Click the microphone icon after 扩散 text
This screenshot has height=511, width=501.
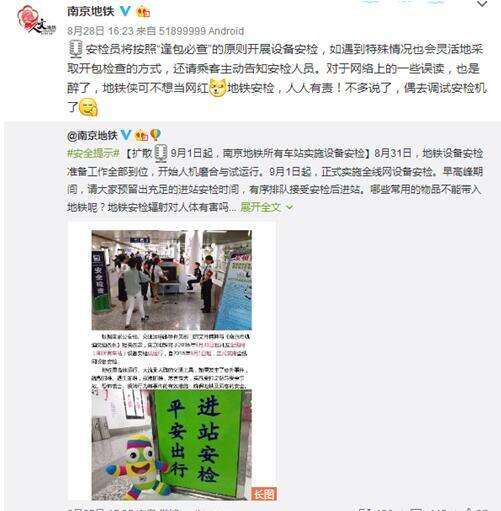click(x=161, y=153)
